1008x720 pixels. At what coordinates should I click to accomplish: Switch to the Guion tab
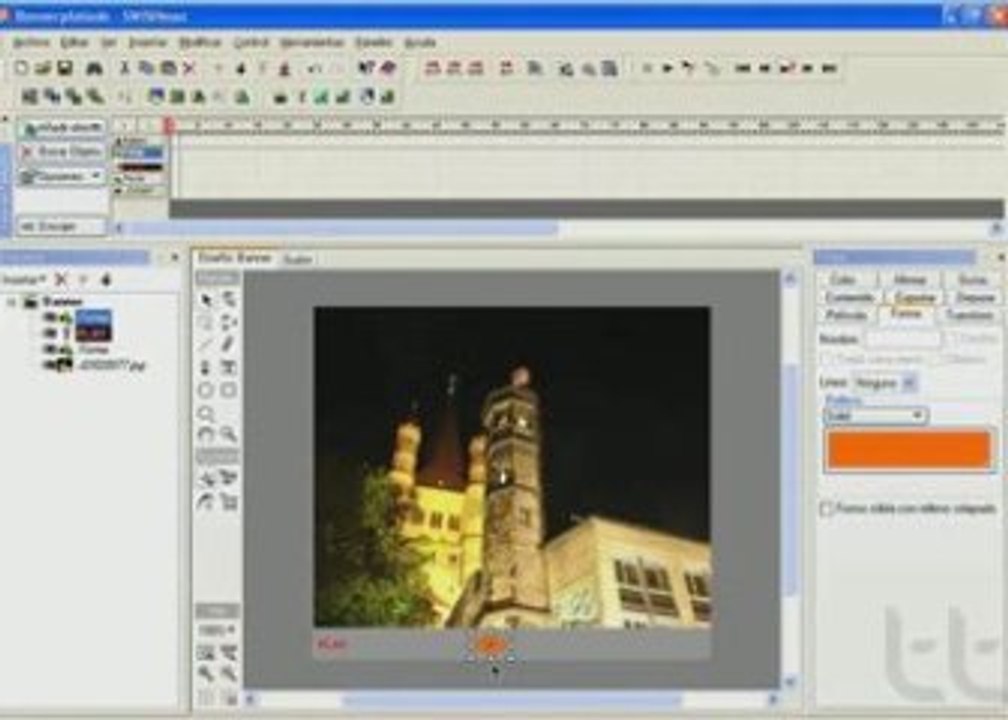pyautogui.click(x=298, y=259)
